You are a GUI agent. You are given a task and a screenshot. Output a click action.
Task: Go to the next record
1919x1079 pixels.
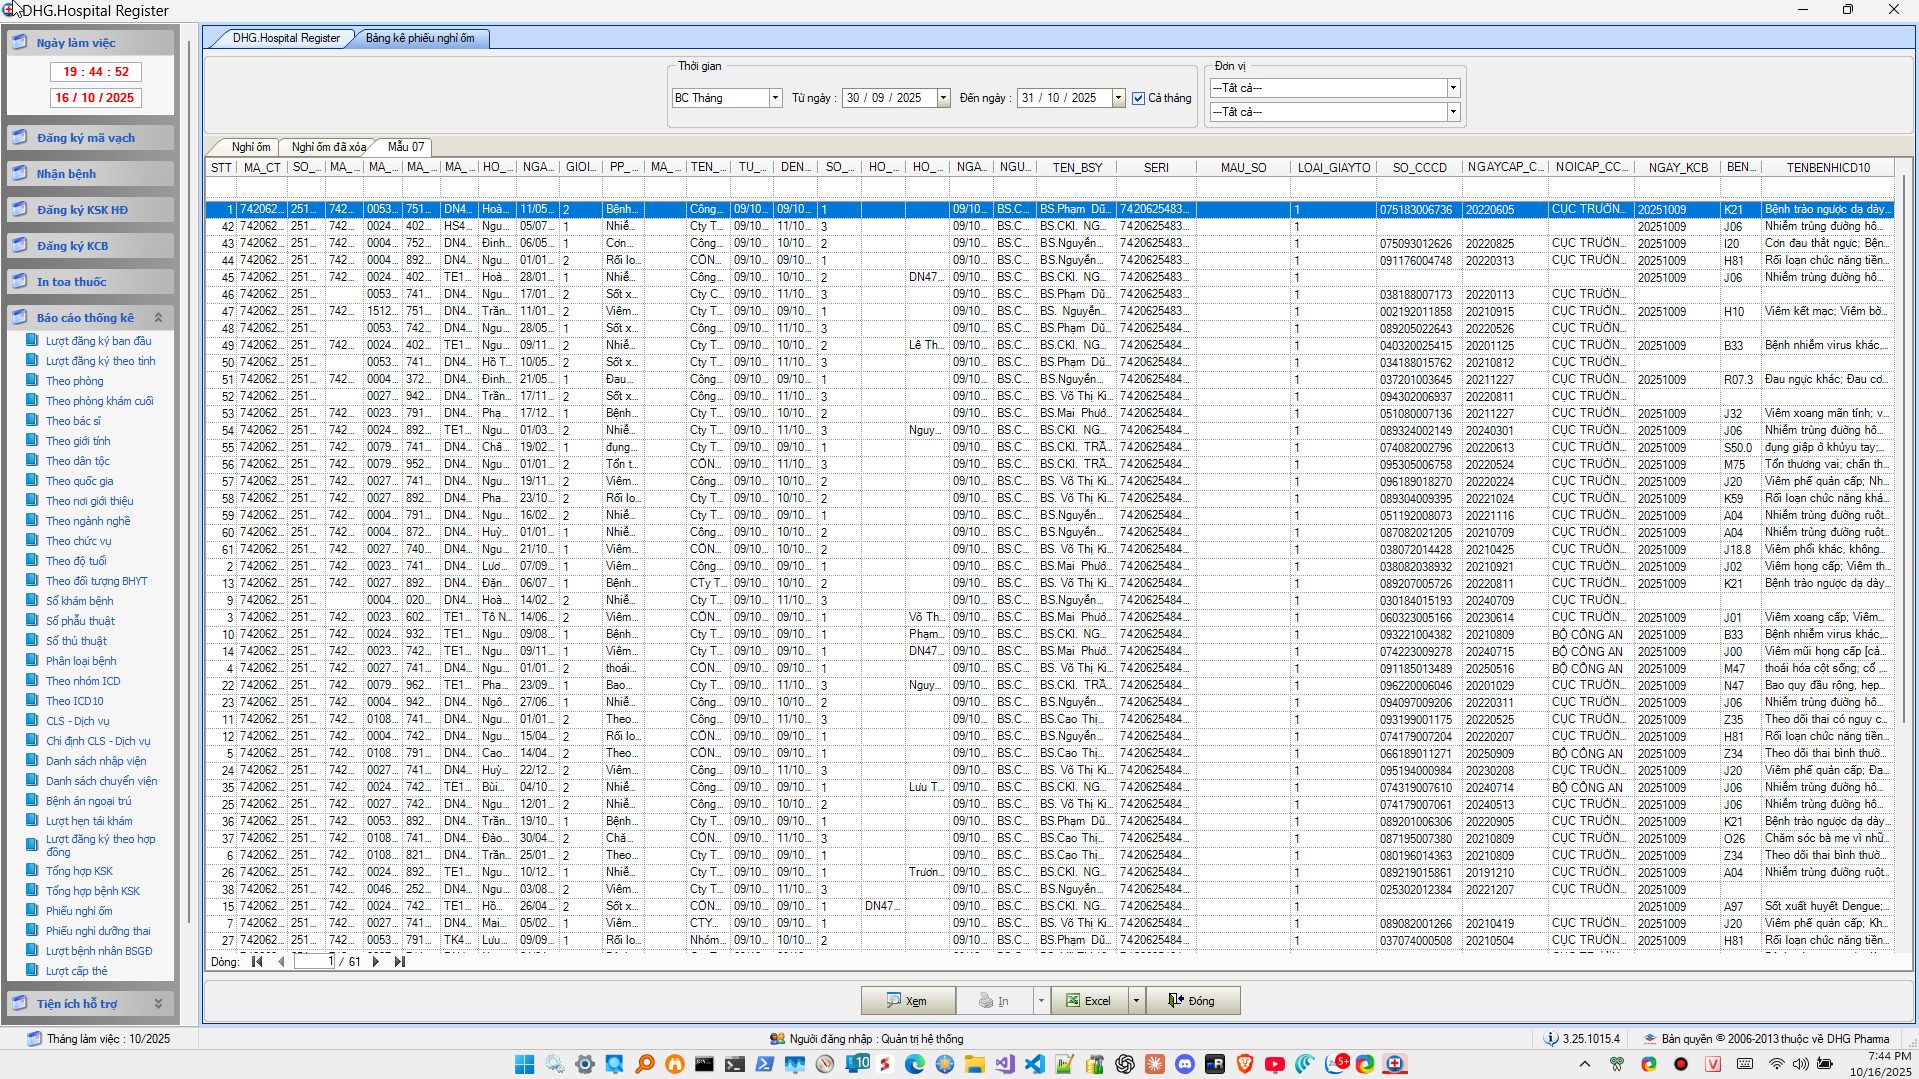pyautogui.click(x=376, y=962)
